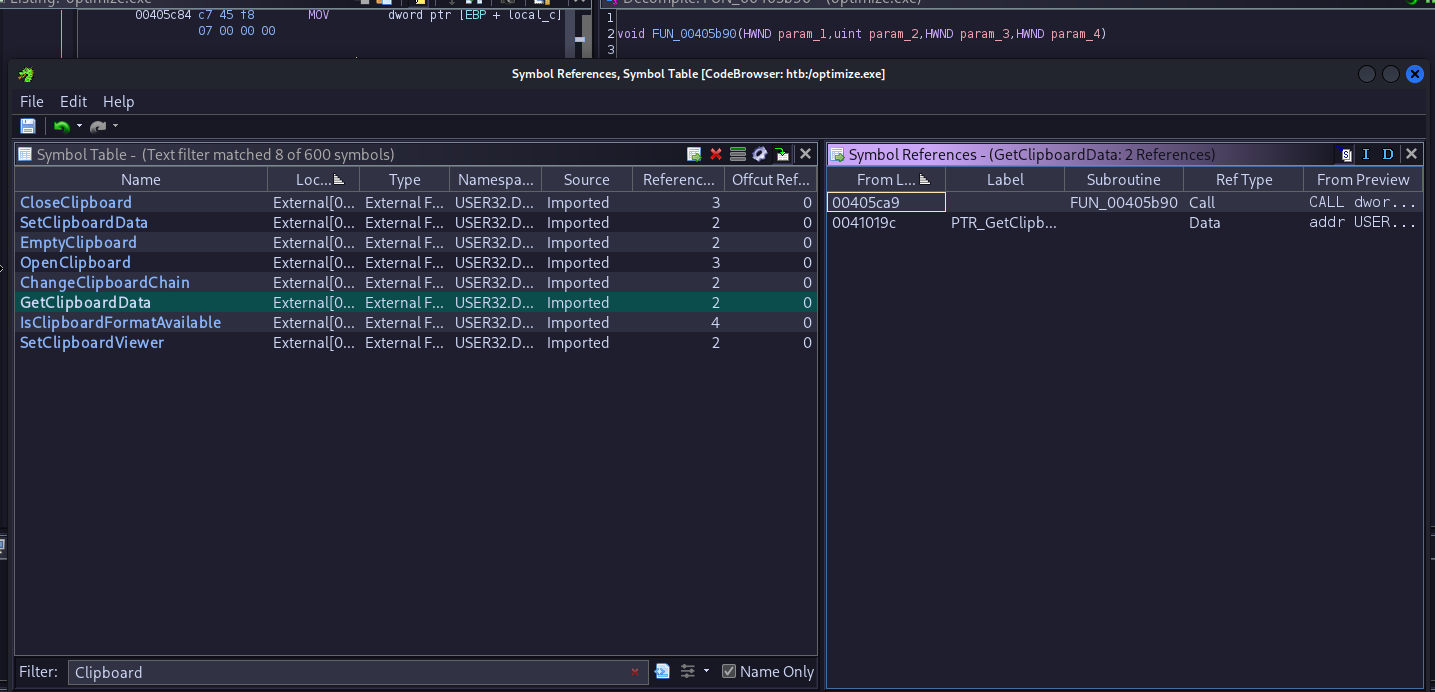
Task: Toggle the Name Only checkbox
Action: [x=729, y=672]
